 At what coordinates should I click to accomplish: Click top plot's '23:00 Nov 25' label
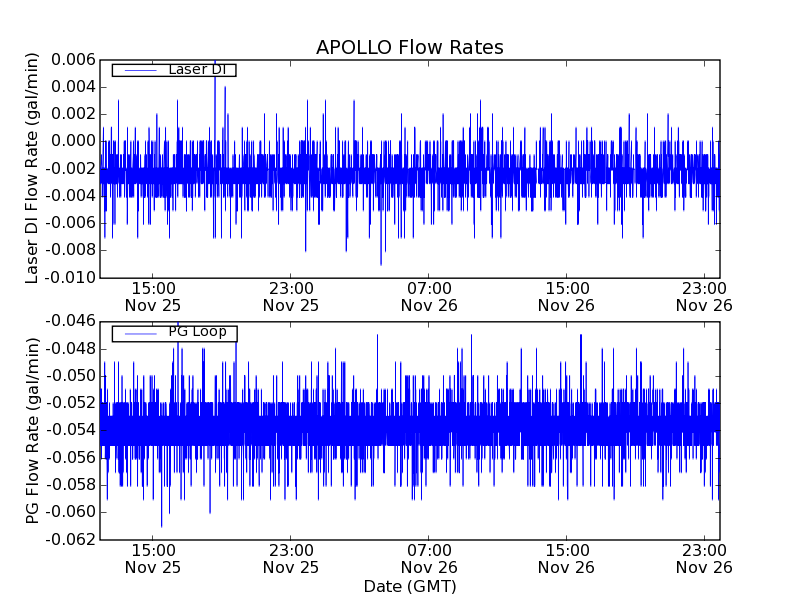point(291,297)
